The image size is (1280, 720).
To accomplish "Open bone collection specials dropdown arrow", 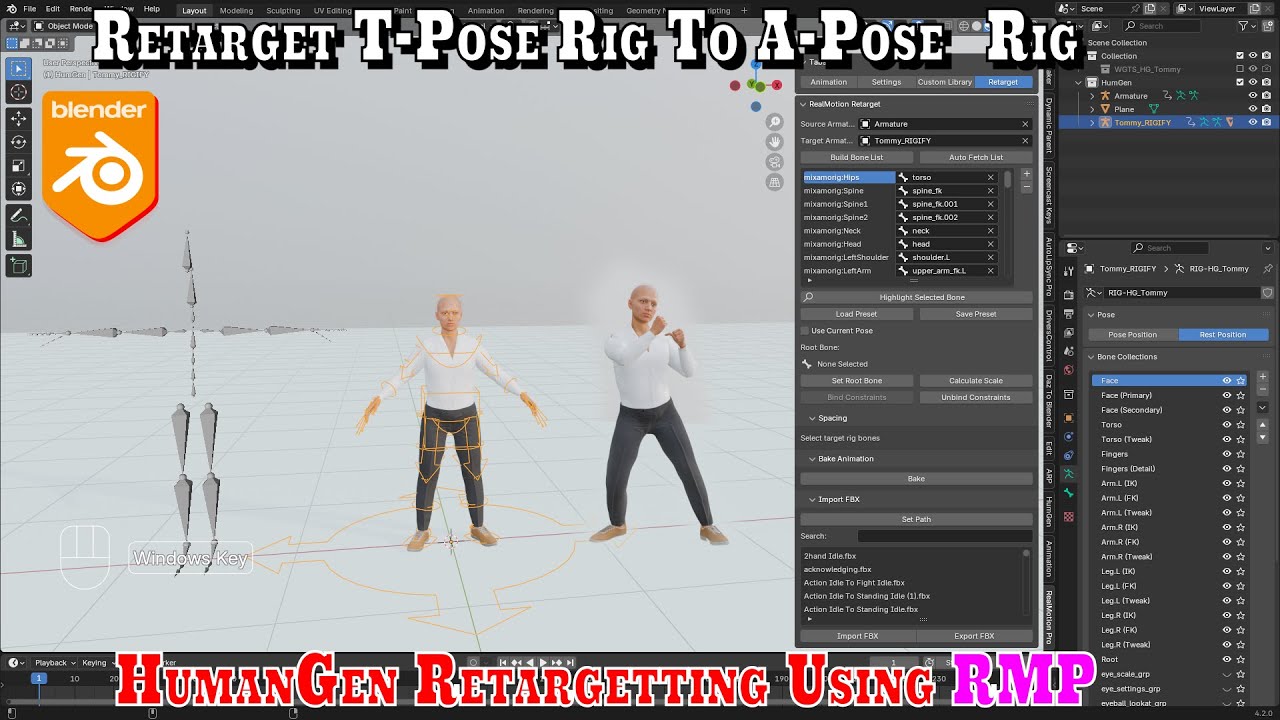I will (x=1262, y=408).
